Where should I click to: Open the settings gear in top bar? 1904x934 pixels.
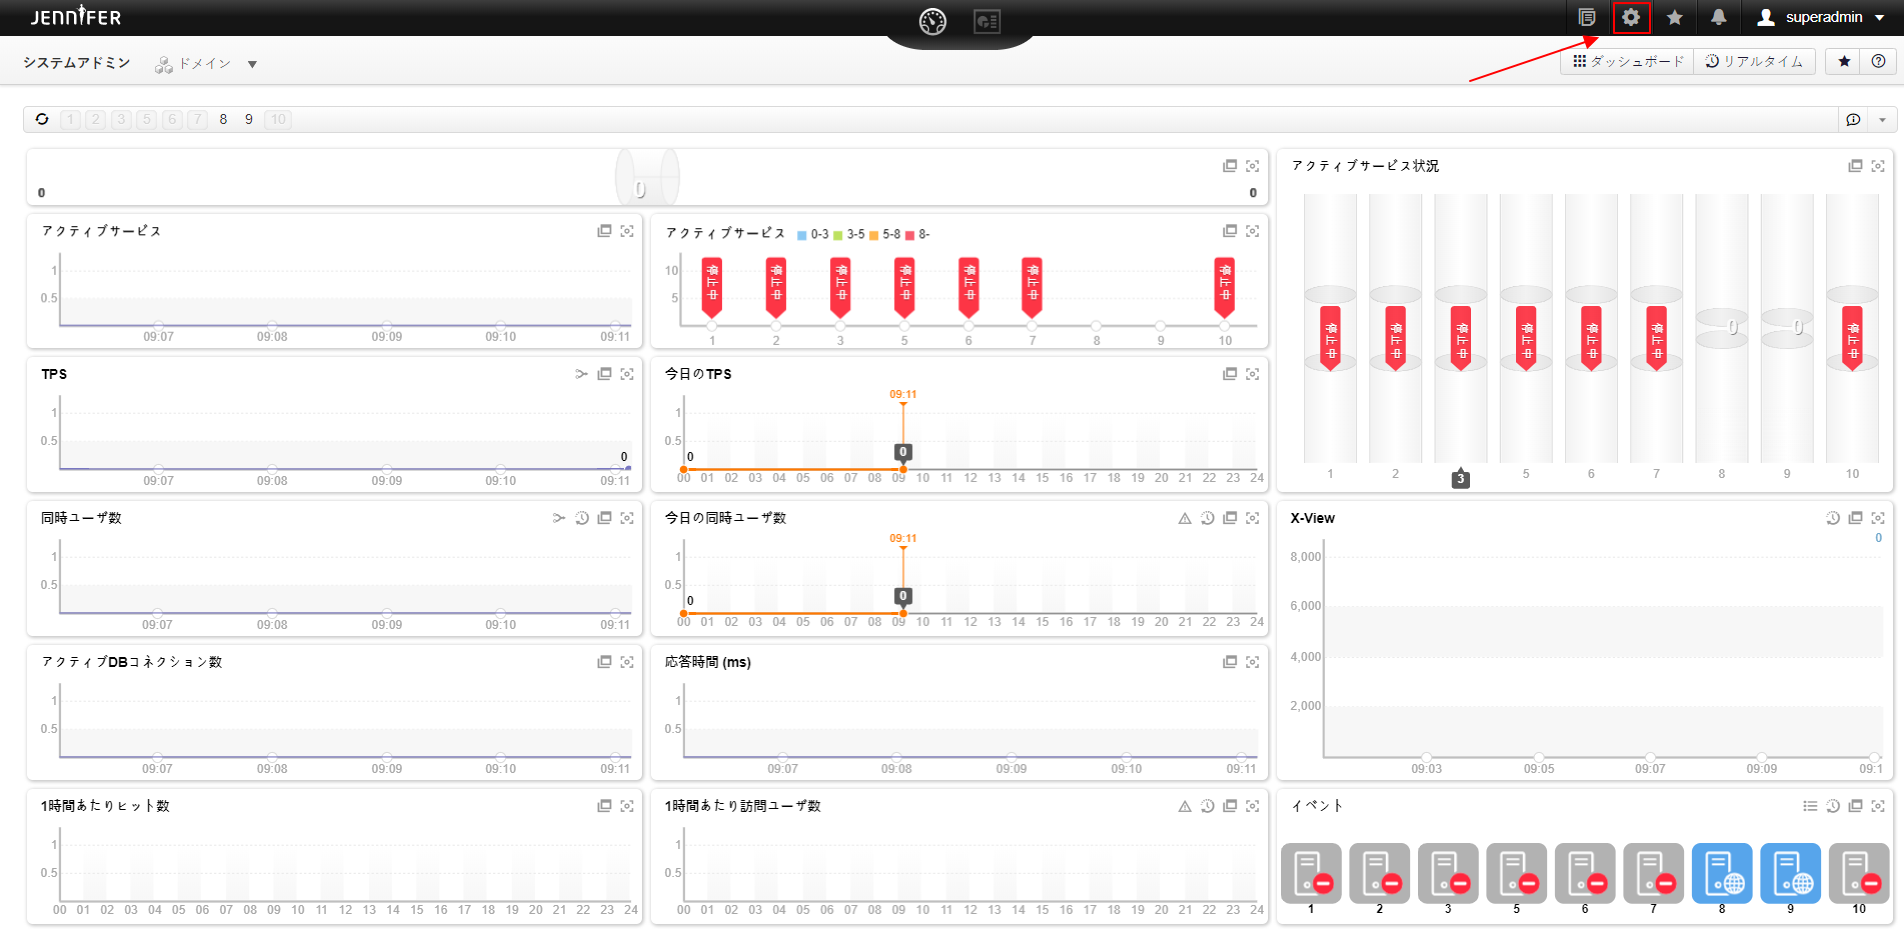1631,17
